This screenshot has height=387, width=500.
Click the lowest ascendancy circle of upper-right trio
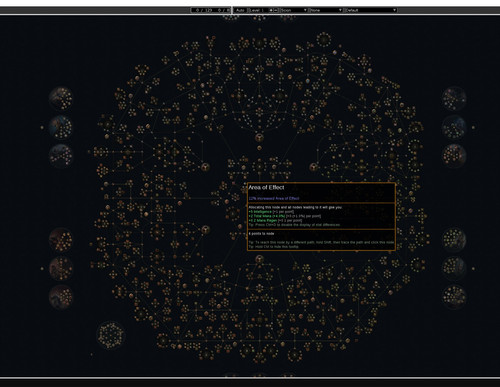tap(454, 156)
